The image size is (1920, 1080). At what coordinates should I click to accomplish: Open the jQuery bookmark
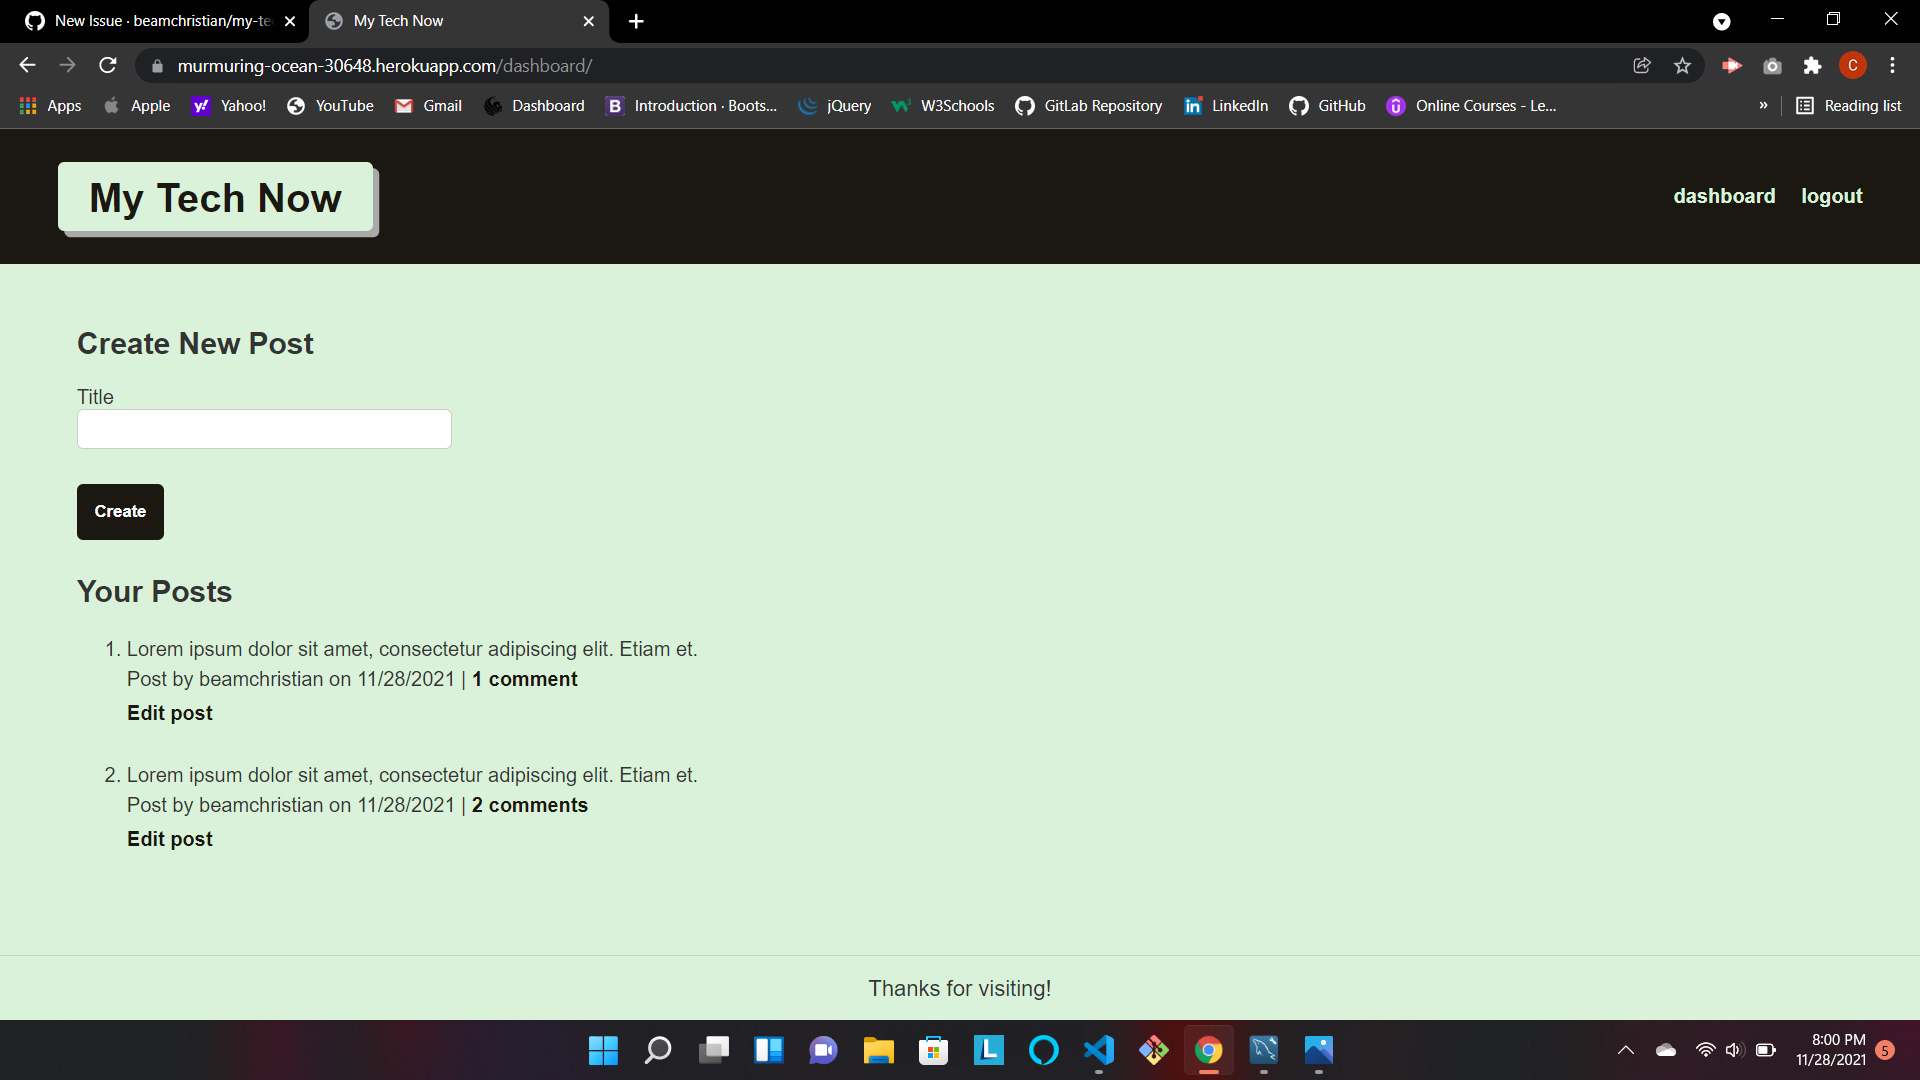[835, 105]
